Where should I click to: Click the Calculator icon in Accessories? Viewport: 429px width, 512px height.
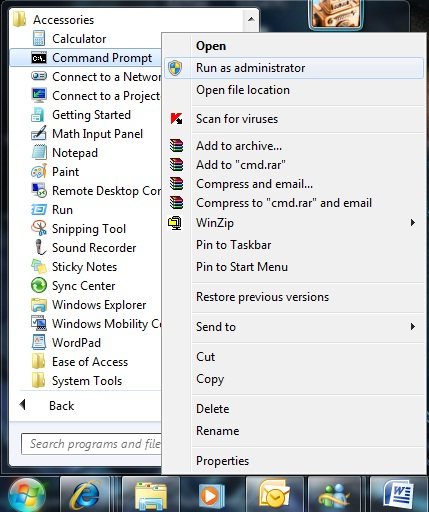[39, 38]
